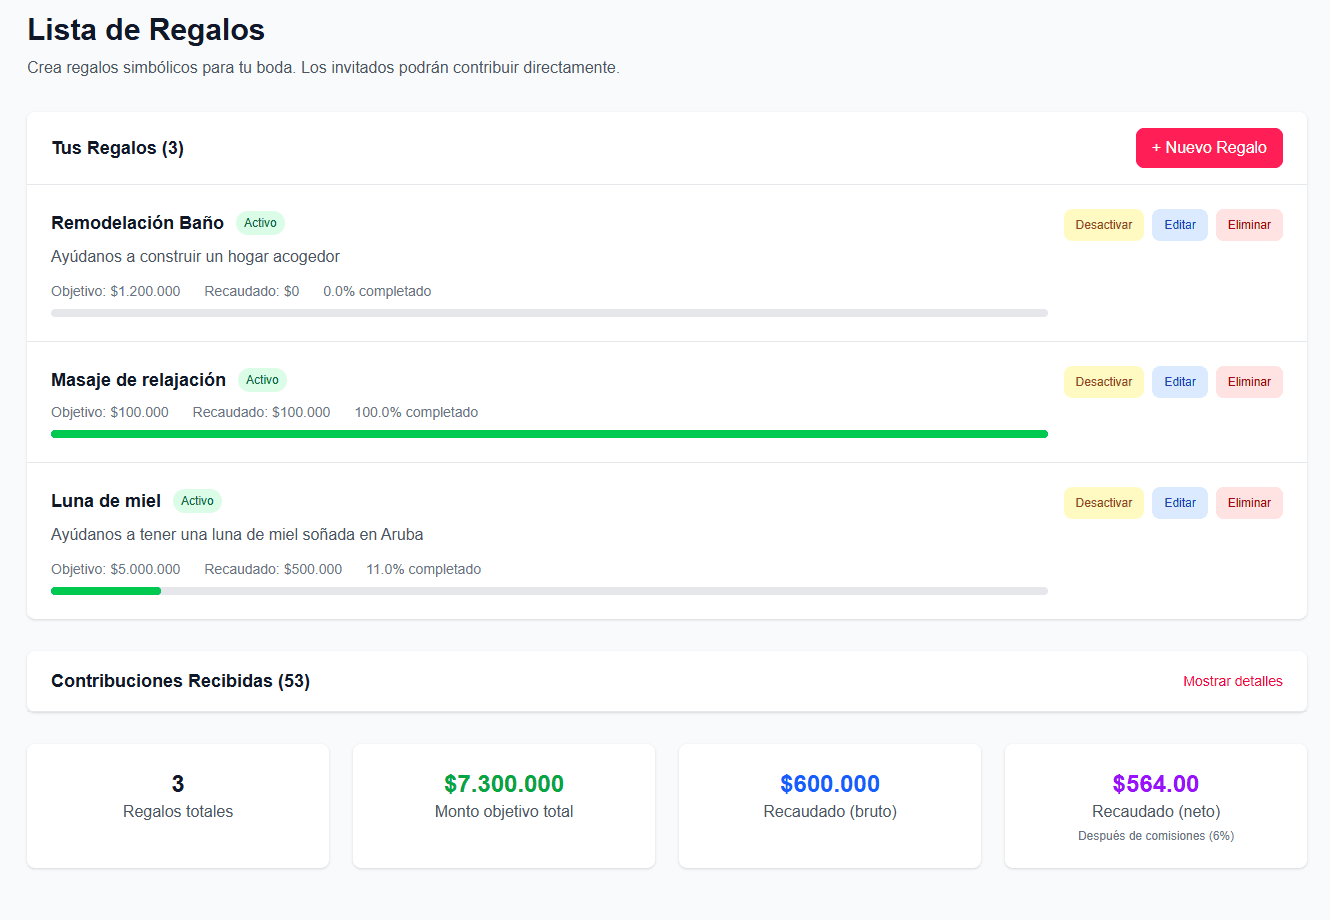Deactivate the Masaje de relajación gift

[1103, 382]
